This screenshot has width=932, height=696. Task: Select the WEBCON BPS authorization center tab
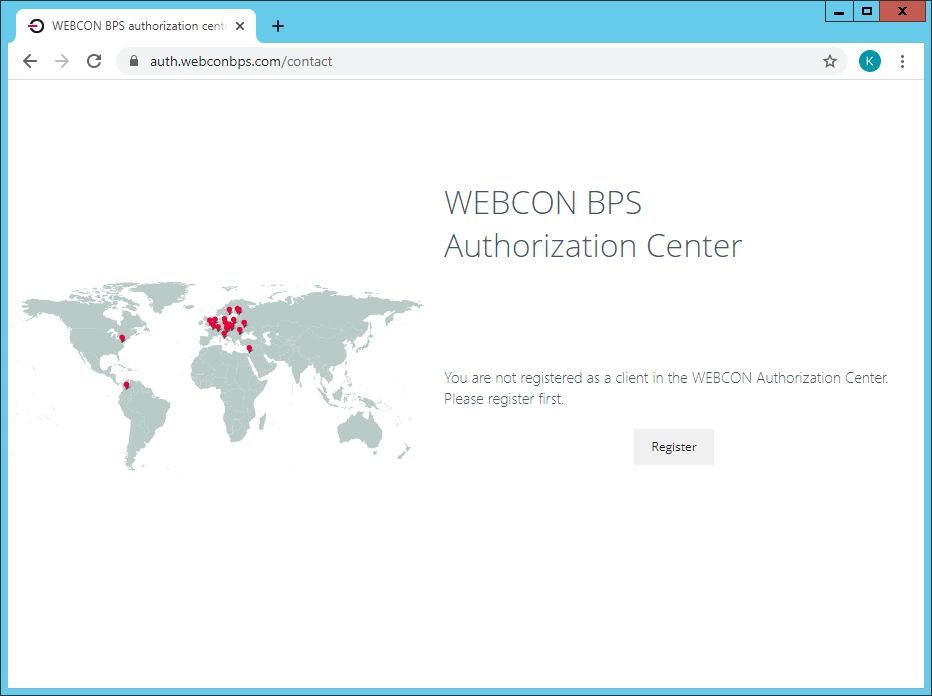136,26
